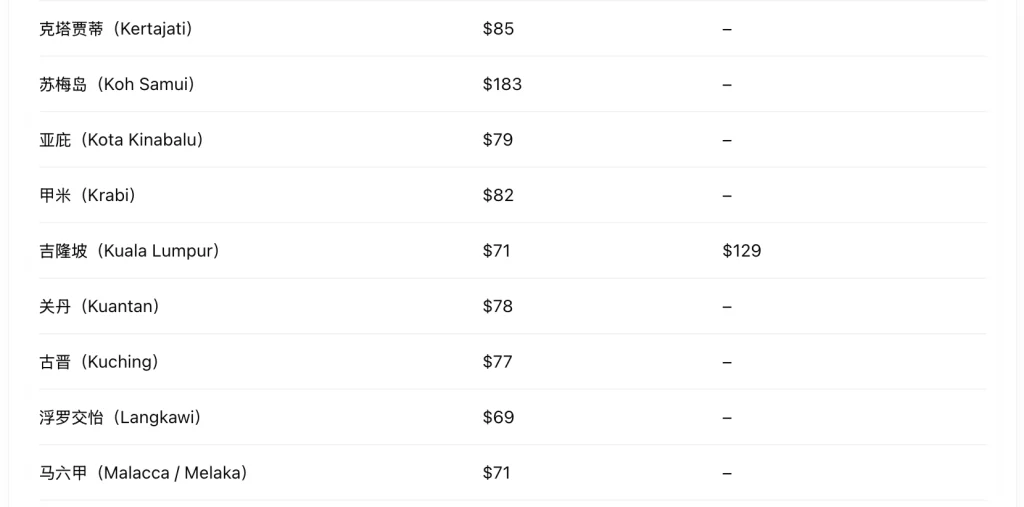
Task: Select the Kuala Lumpur destination name
Action: [129, 251]
